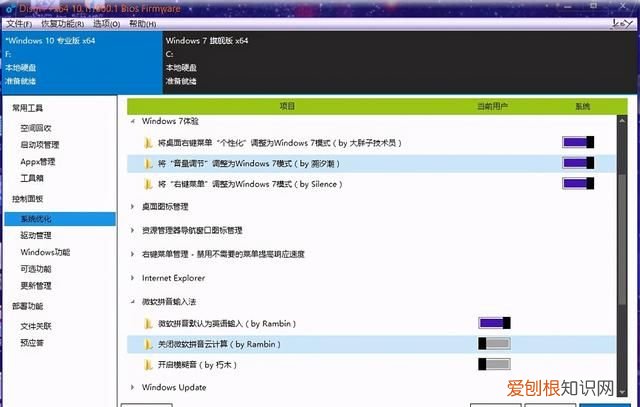Click folder icon of "右键菜单" by Silence row

point(148,185)
